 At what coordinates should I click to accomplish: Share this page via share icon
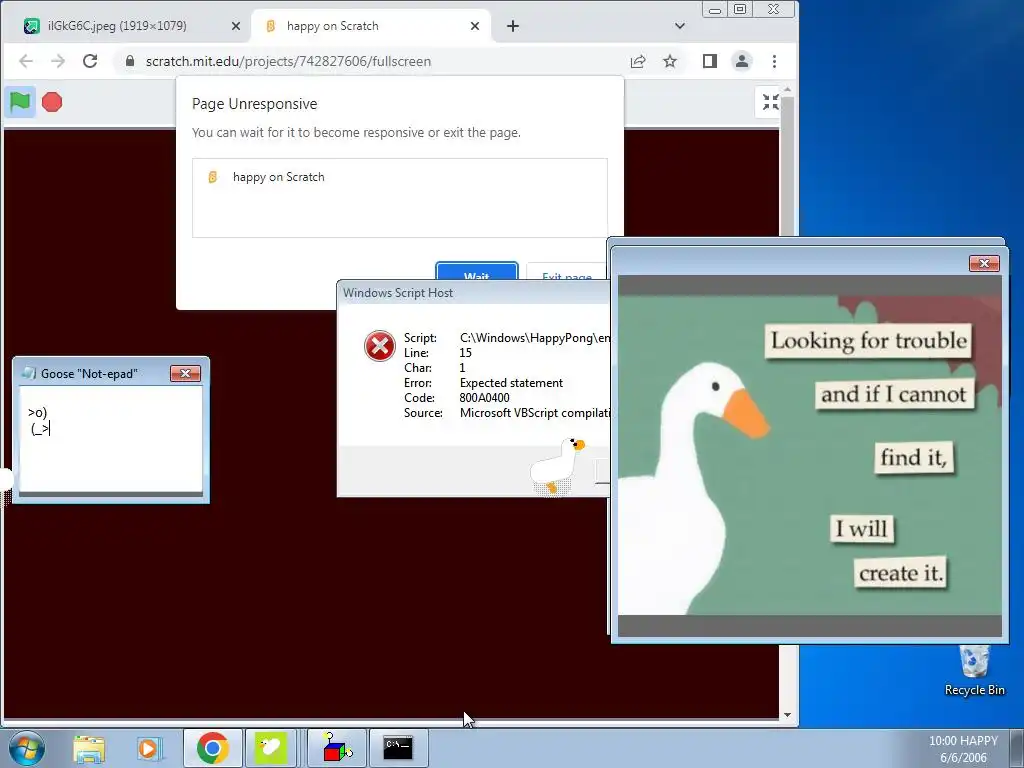coord(638,61)
